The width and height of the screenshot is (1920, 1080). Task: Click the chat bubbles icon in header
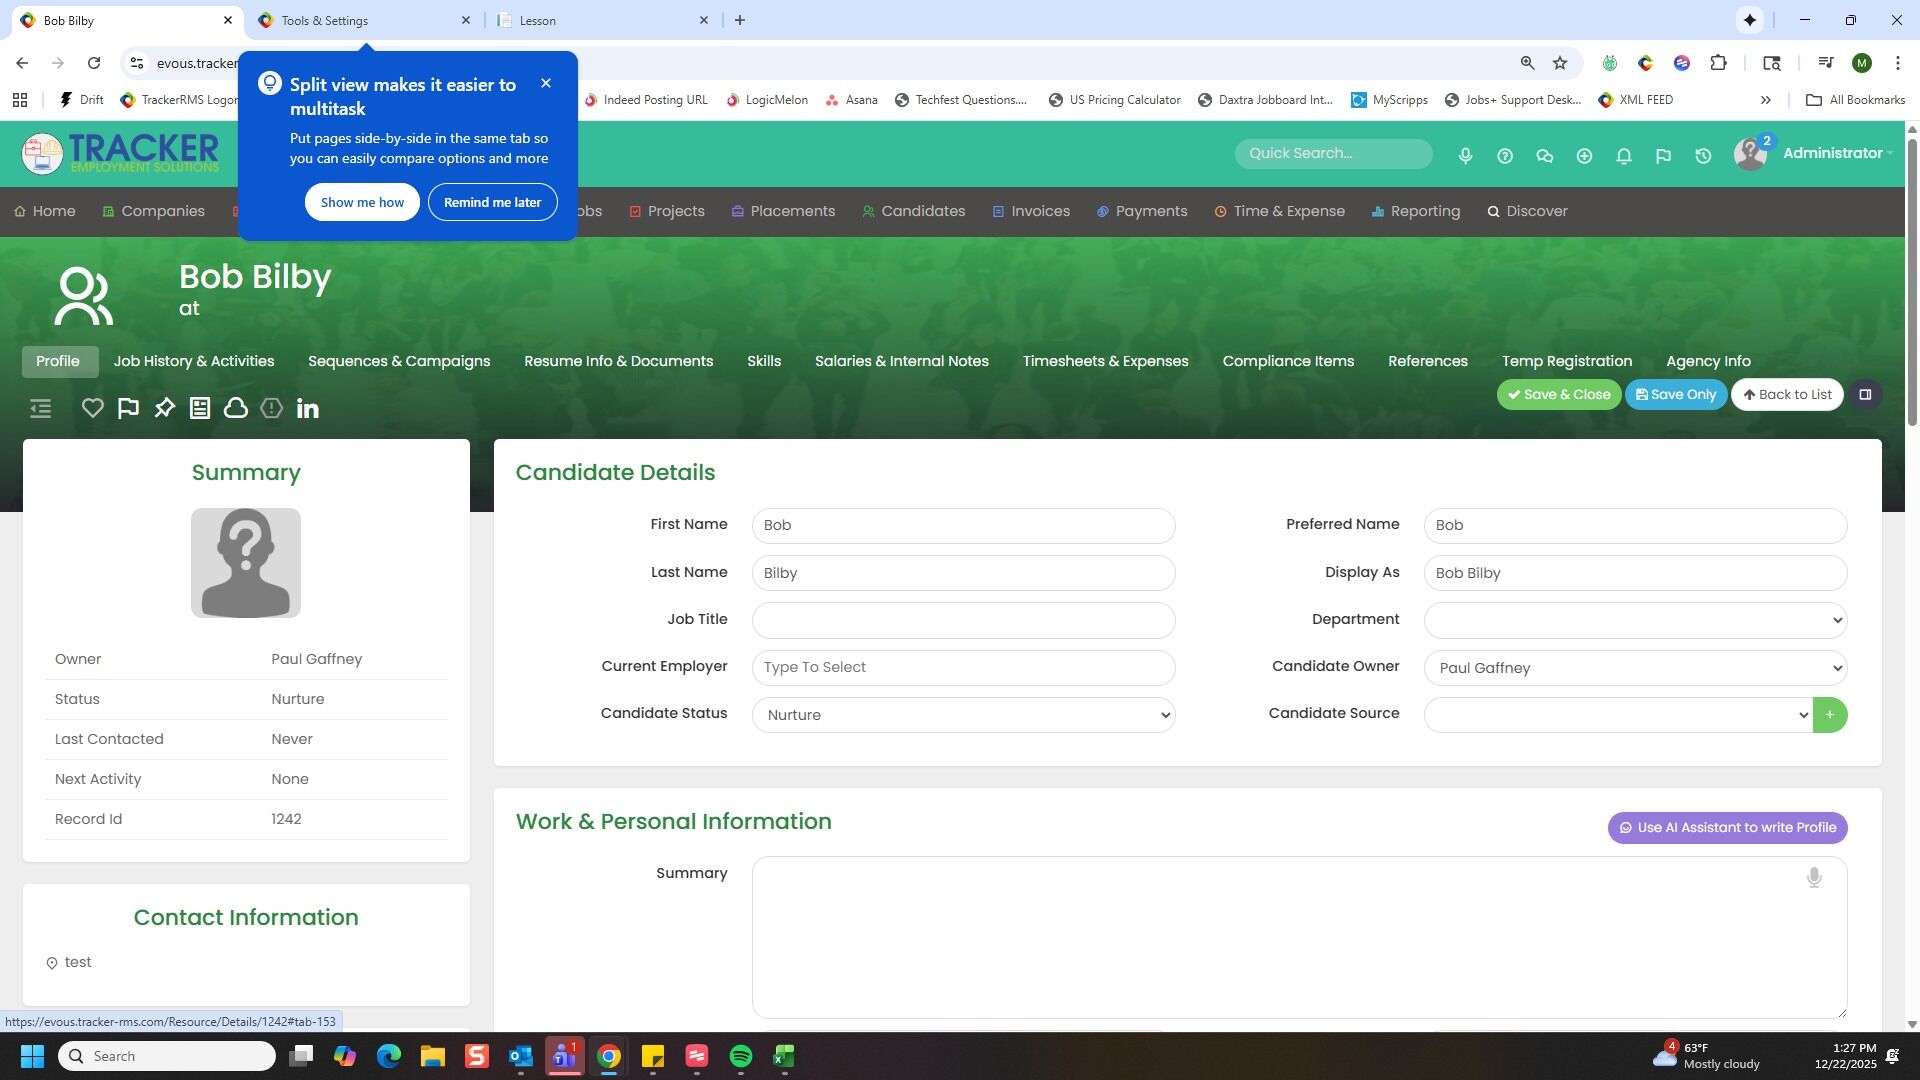(1544, 156)
